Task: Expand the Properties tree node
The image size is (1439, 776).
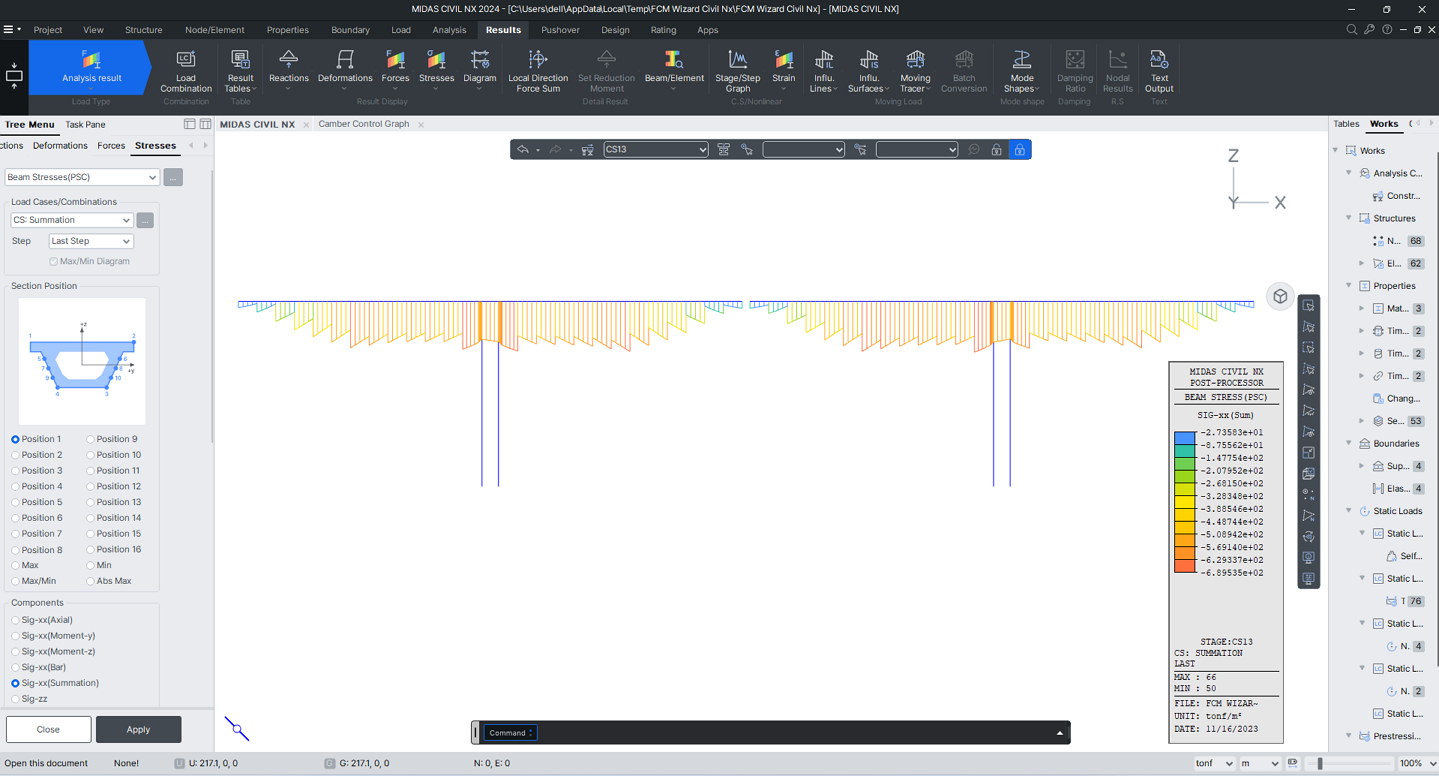Action: click(1349, 286)
